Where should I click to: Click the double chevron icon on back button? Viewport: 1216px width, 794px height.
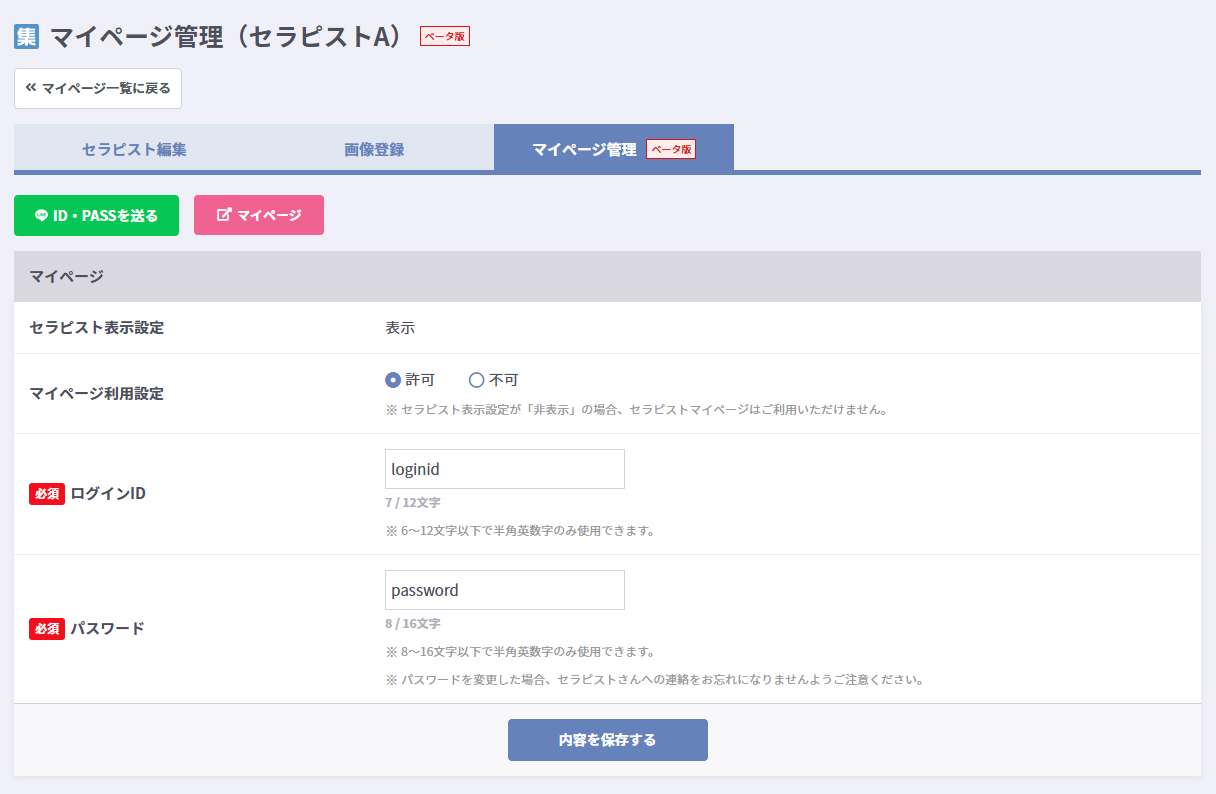click(x=31, y=88)
